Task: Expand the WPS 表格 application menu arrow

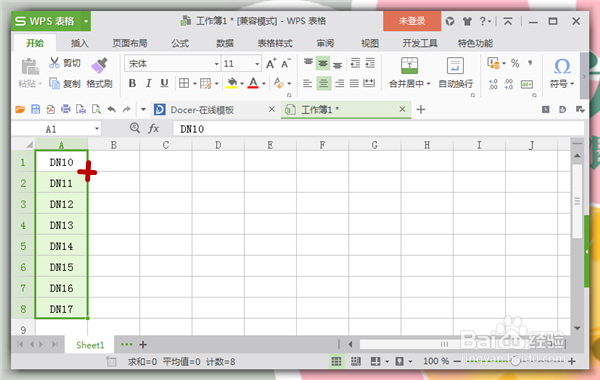Action: tap(86, 21)
